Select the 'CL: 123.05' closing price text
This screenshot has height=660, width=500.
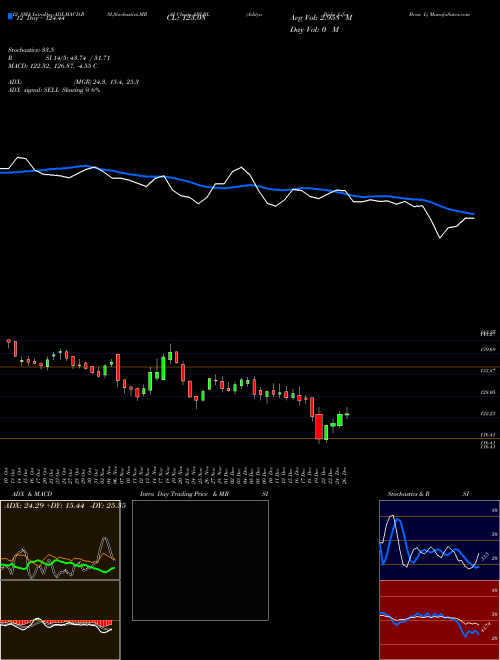pos(186,18)
